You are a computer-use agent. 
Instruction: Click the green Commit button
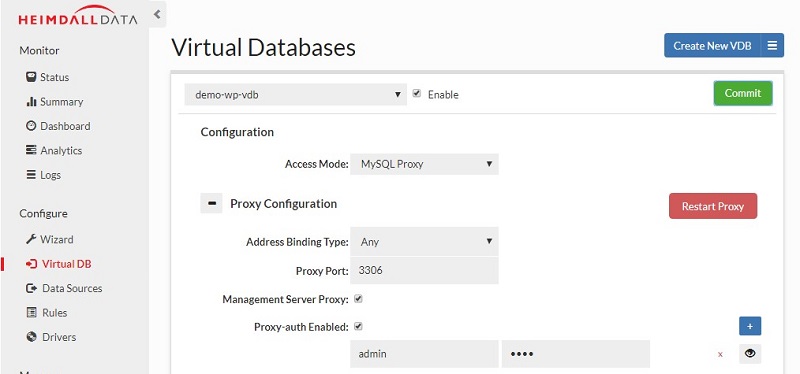click(743, 93)
